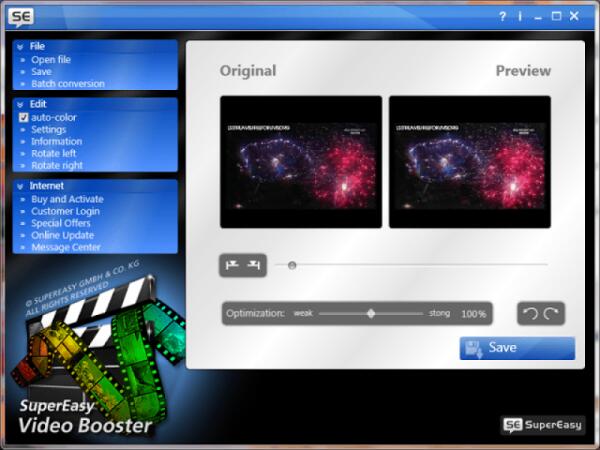Click Information in the Edit panel
The height and width of the screenshot is (450, 600).
[x=56, y=142]
